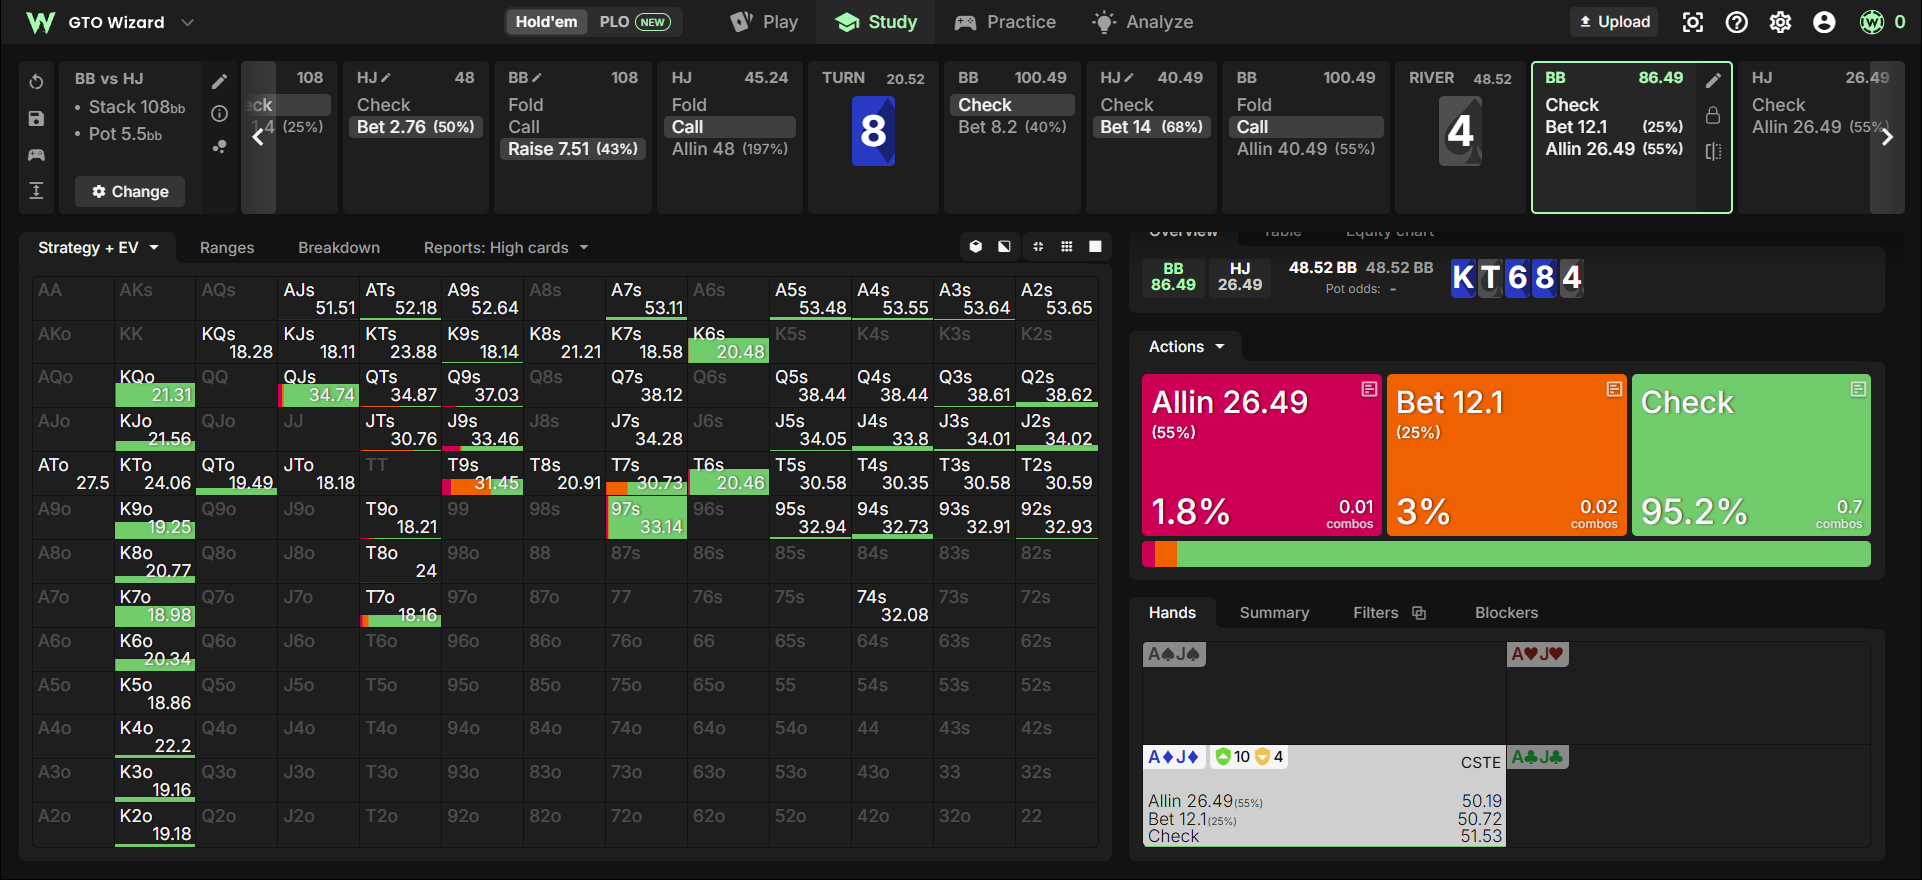Click the Change button
Image resolution: width=1922 pixels, height=880 pixels.
tap(130, 191)
